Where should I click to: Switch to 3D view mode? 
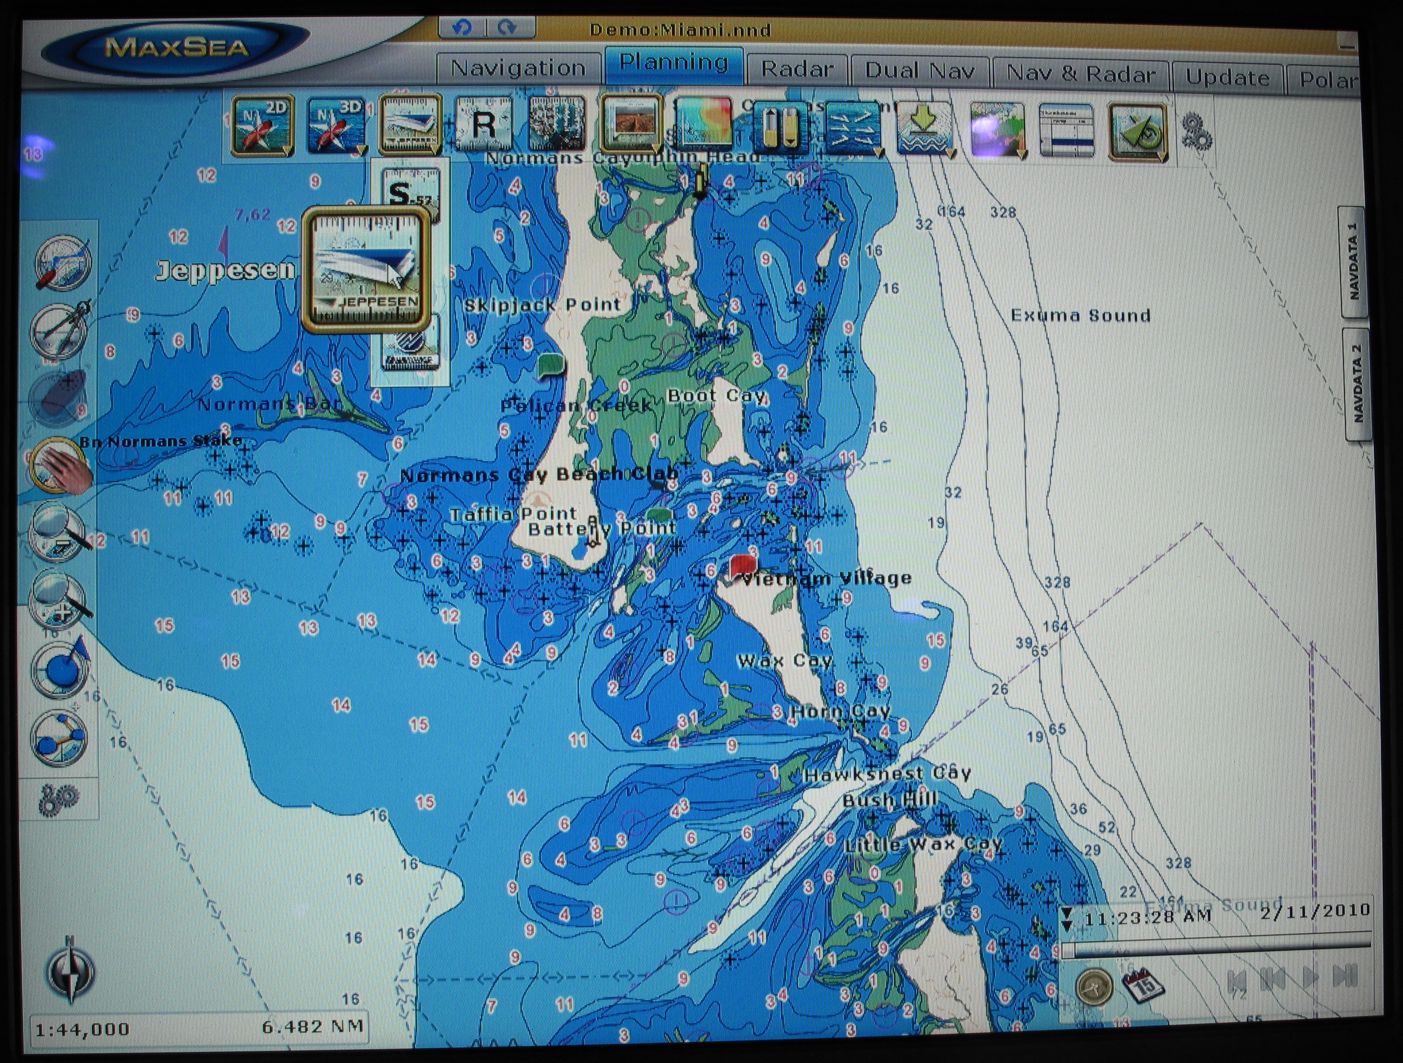pos(337,126)
